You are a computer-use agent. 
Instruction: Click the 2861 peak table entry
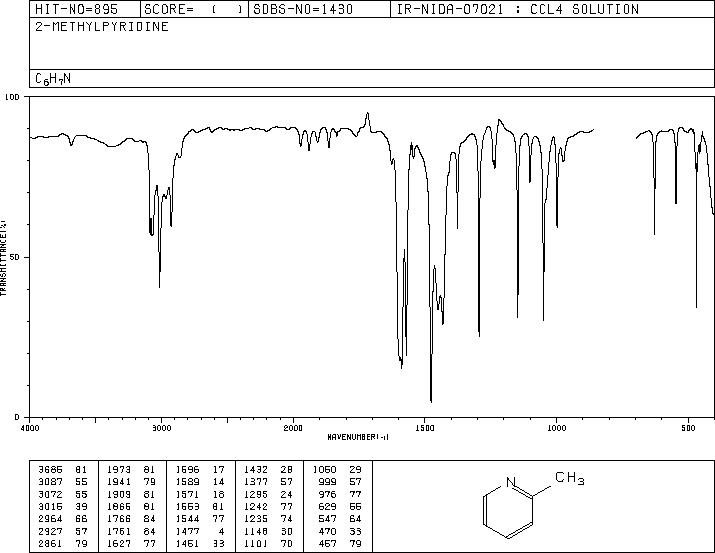tap(62, 544)
